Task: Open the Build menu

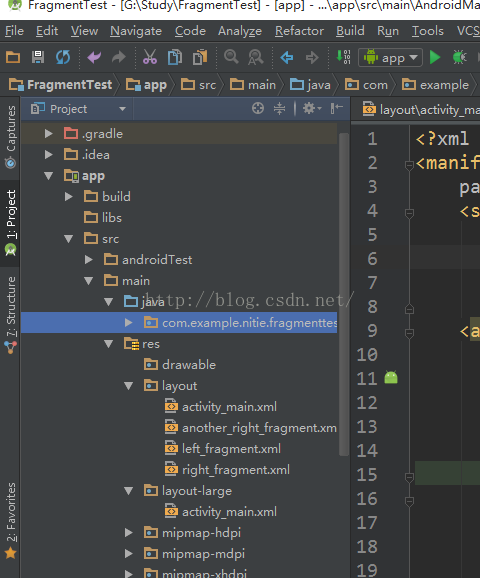Action: tap(350, 31)
